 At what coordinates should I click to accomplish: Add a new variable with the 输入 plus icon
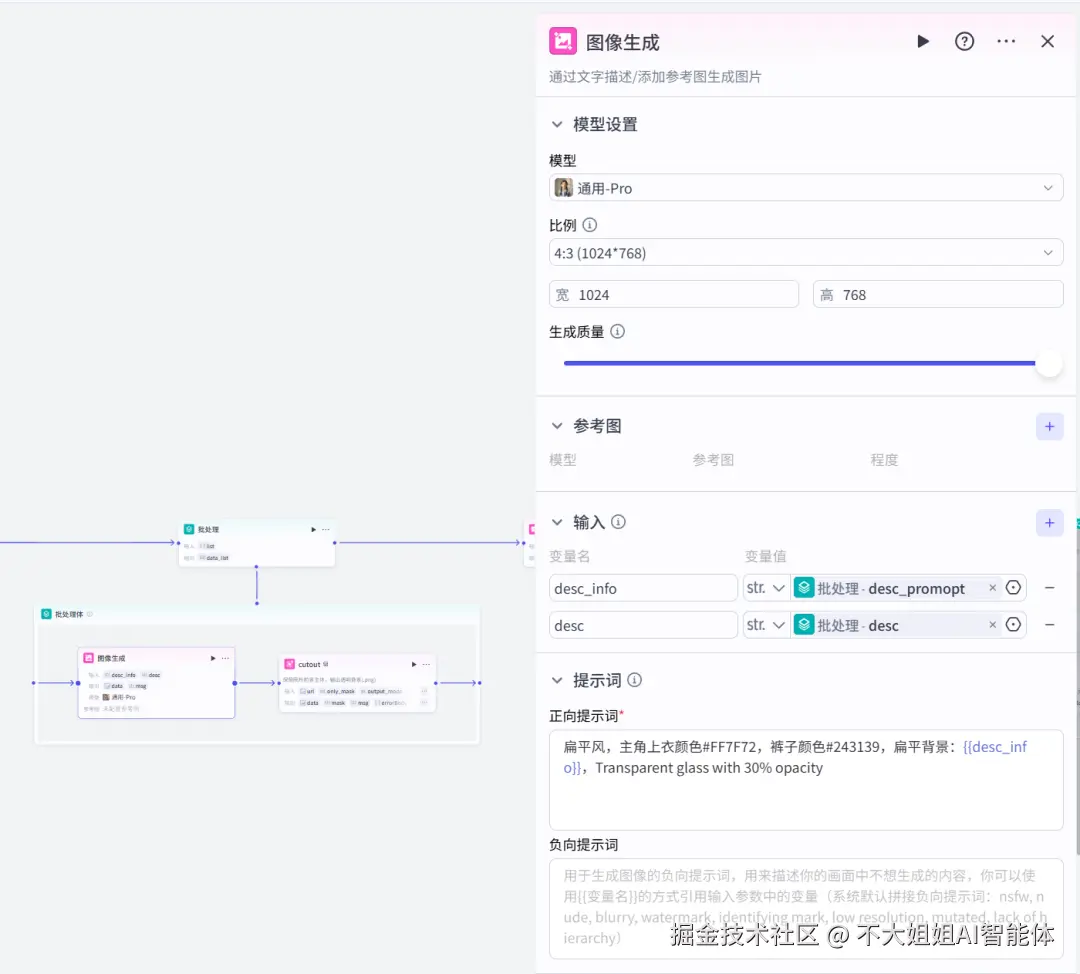[1049, 522]
